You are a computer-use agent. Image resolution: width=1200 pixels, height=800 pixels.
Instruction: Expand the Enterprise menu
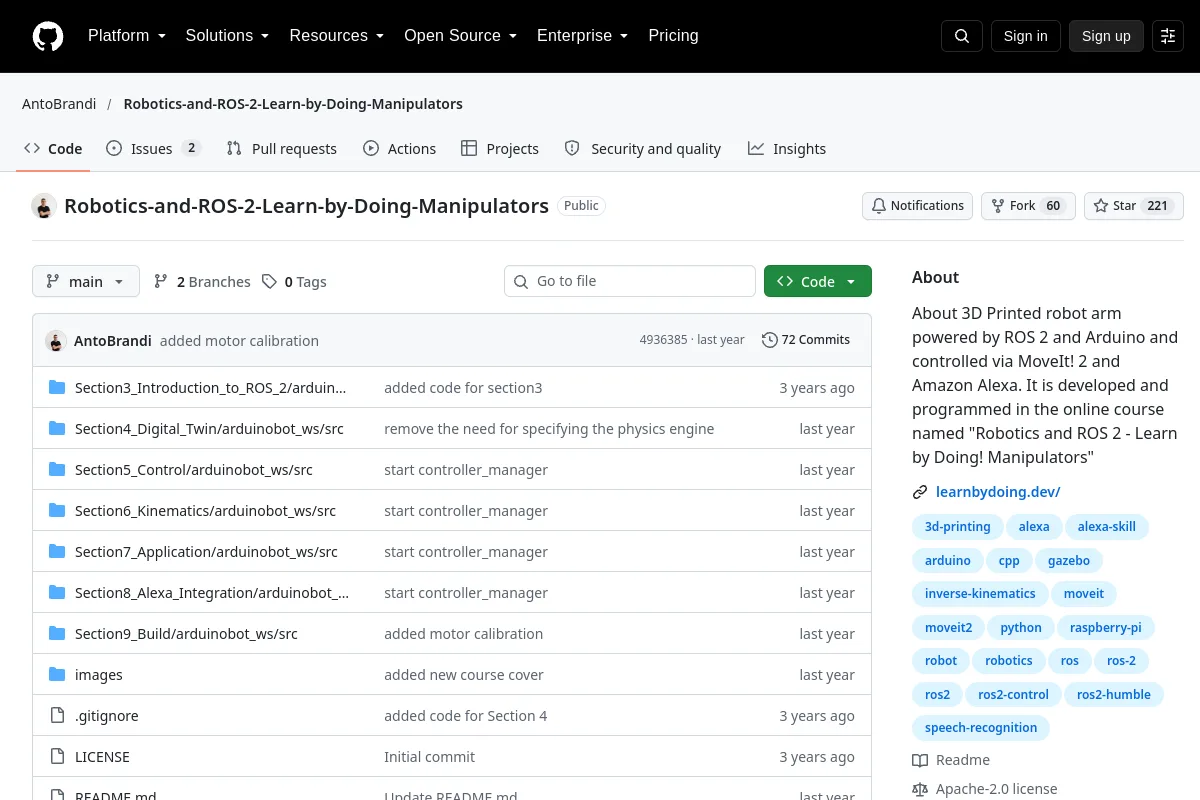[582, 36]
